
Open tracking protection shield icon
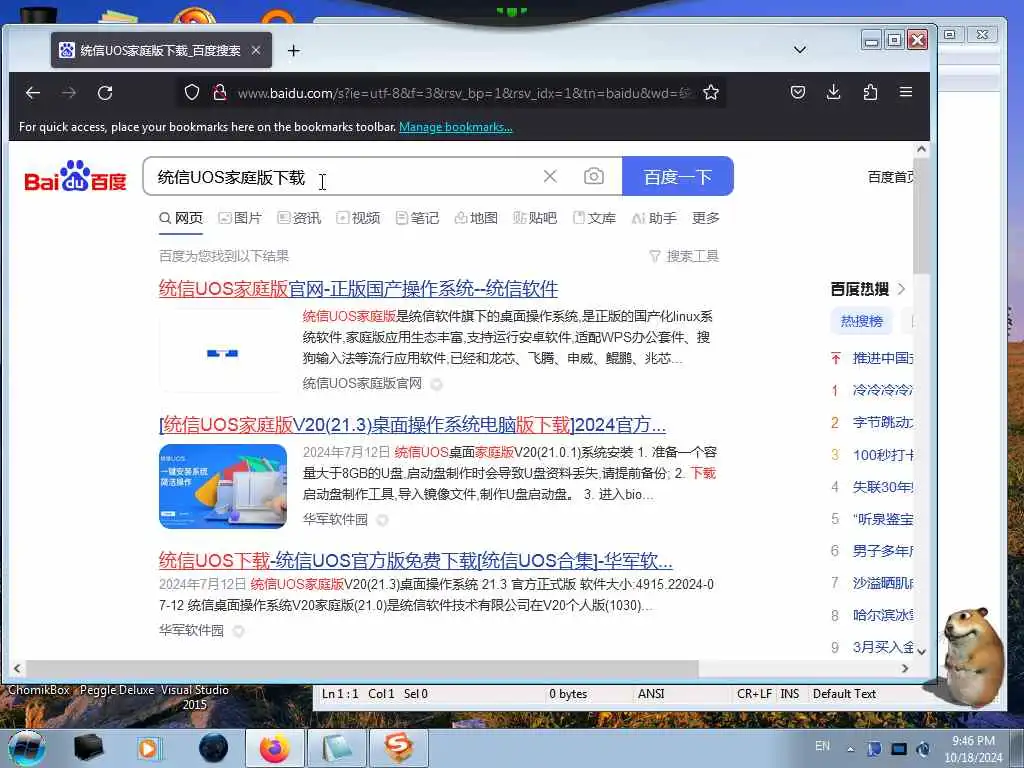coord(191,93)
